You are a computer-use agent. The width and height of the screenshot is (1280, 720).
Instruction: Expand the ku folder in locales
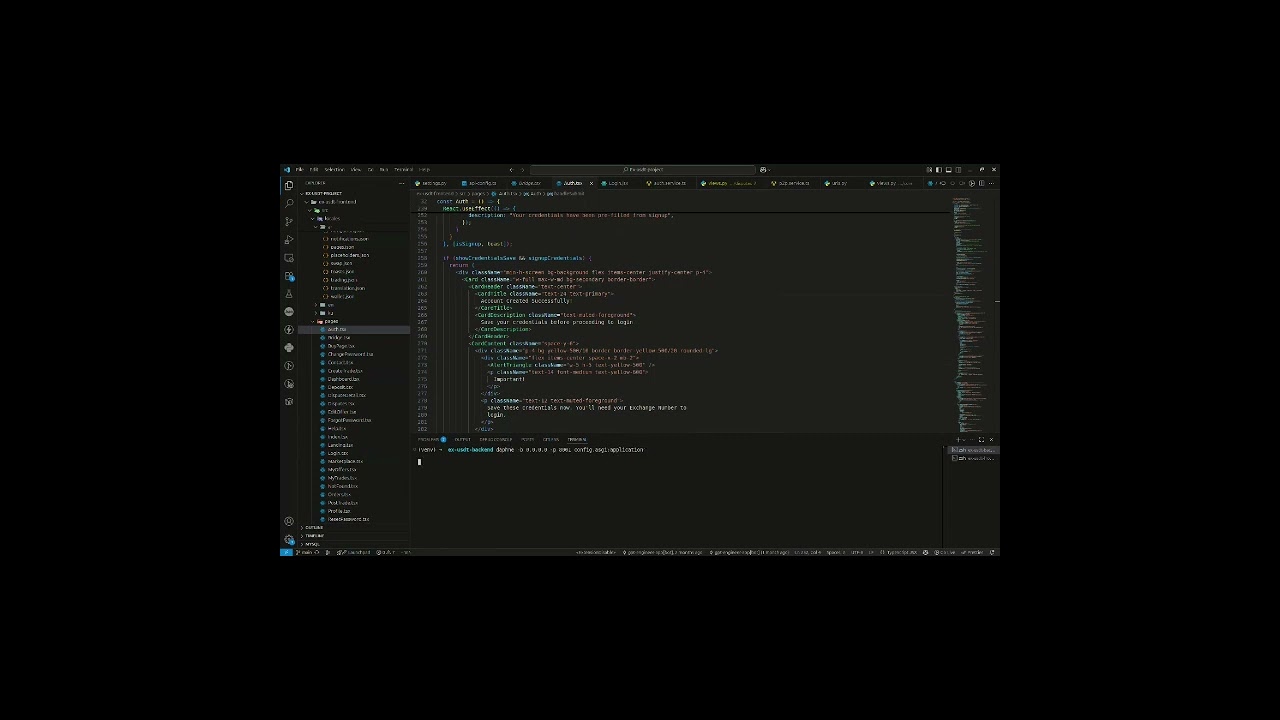[x=354, y=313]
